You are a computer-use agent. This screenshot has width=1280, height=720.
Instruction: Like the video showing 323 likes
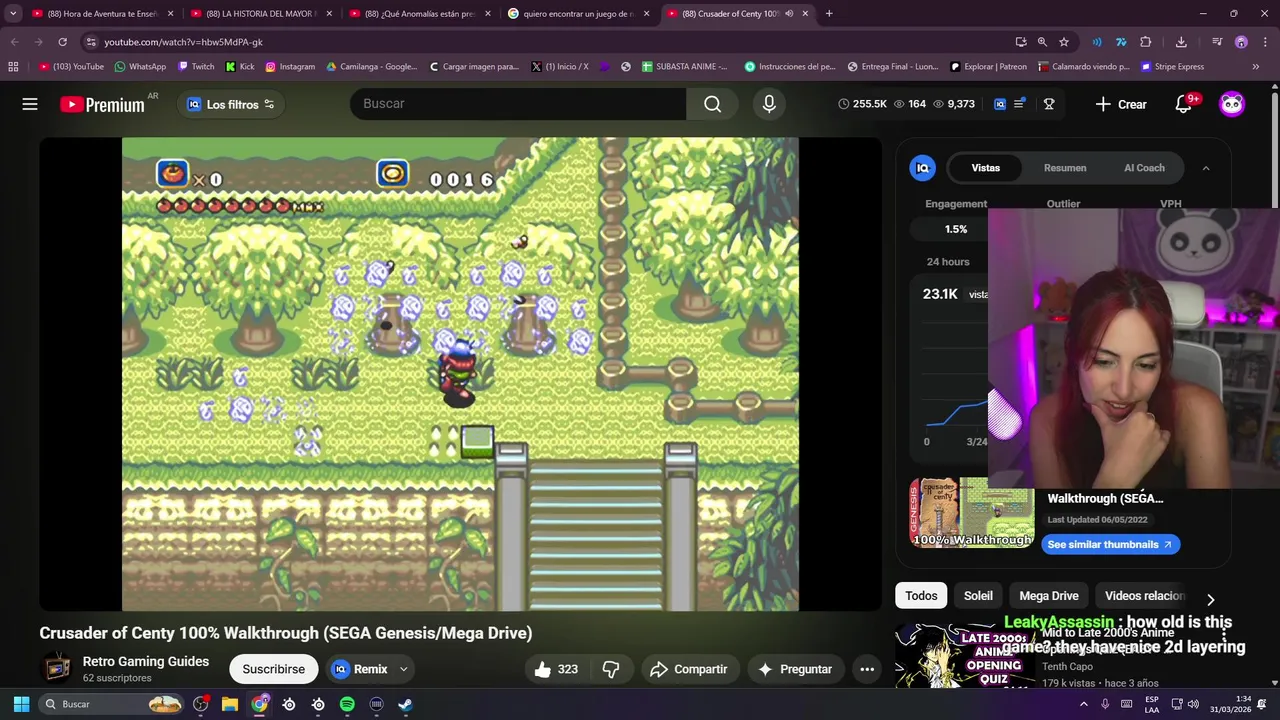(x=557, y=669)
